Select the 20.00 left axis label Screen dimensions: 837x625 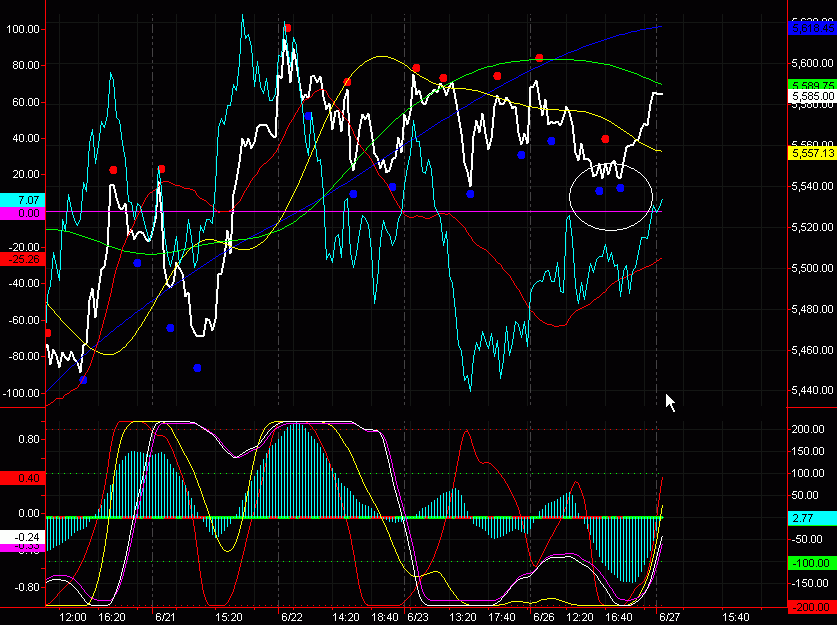(x=25, y=175)
